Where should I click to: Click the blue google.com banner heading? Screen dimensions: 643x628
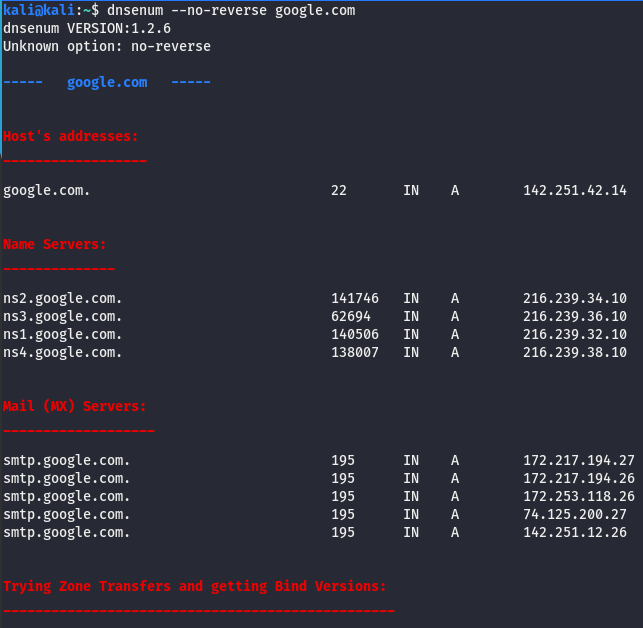click(x=107, y=82)
